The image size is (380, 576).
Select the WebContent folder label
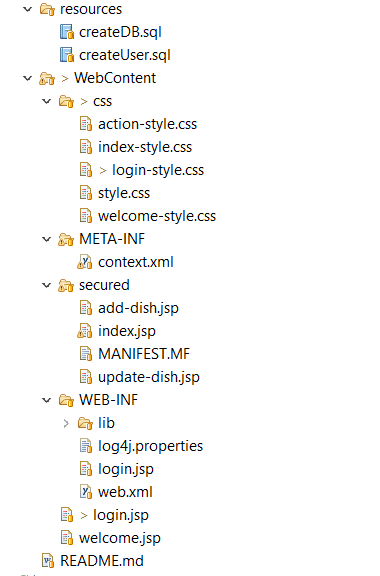[x=115, y=78]
